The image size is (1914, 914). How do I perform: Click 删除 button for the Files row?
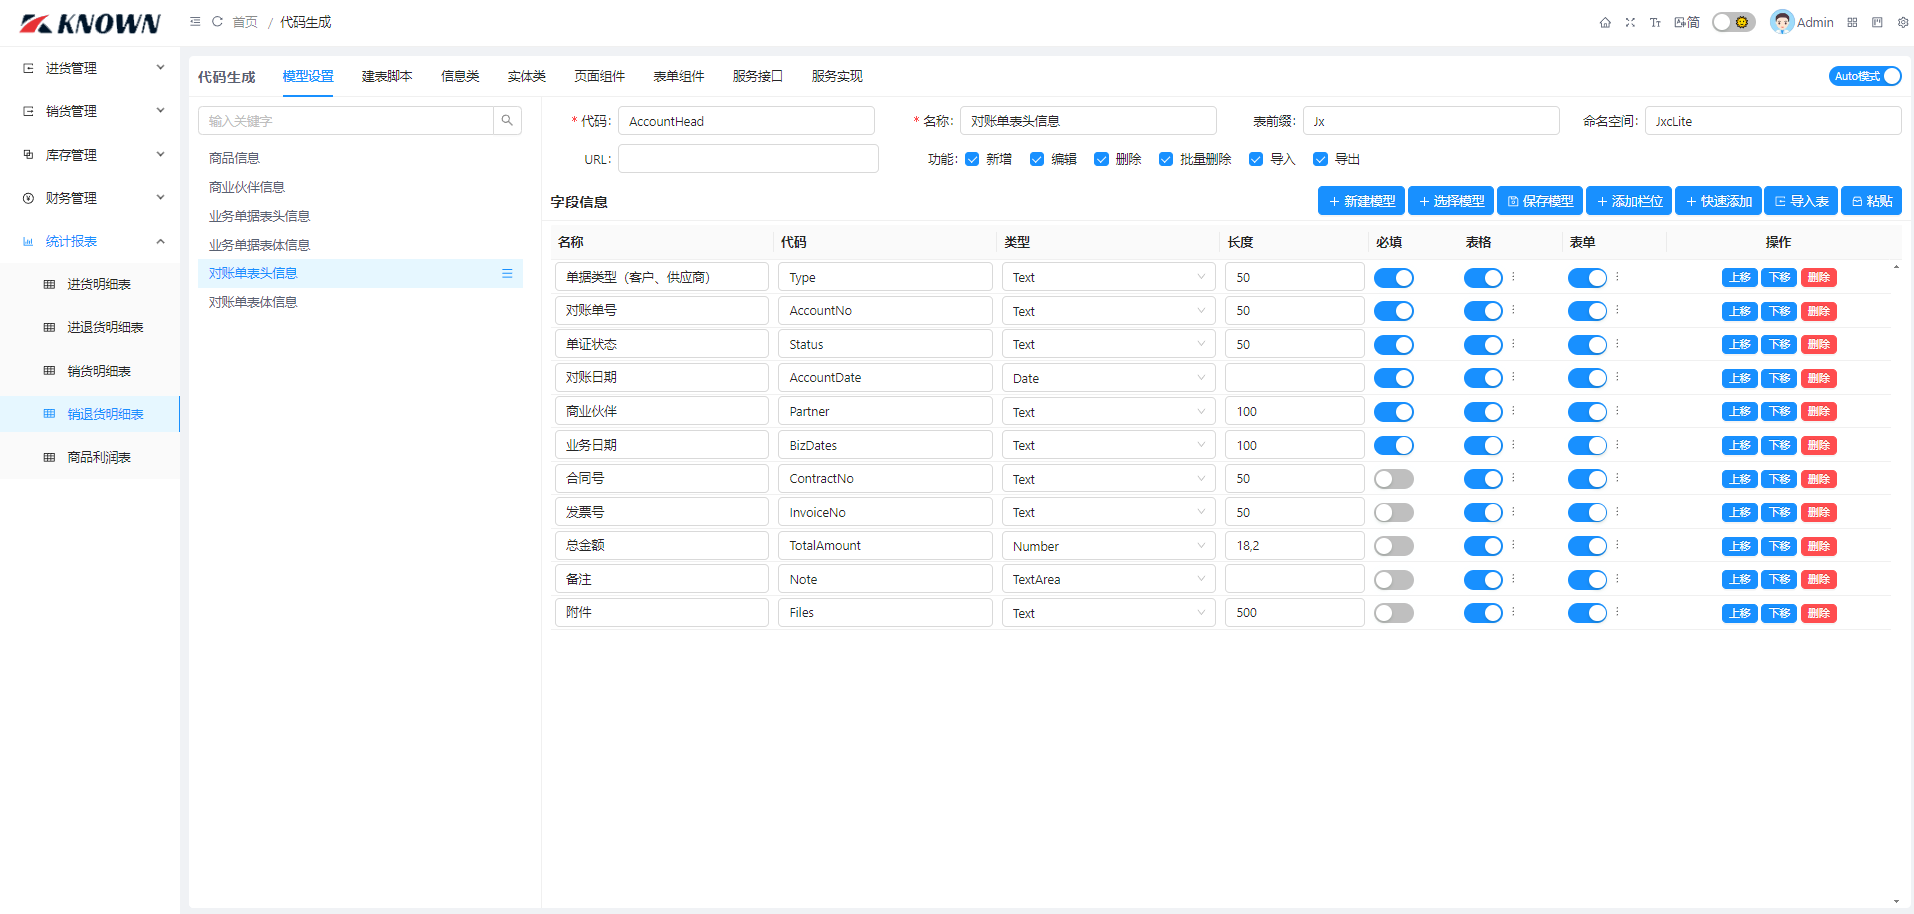[1818, 613]
